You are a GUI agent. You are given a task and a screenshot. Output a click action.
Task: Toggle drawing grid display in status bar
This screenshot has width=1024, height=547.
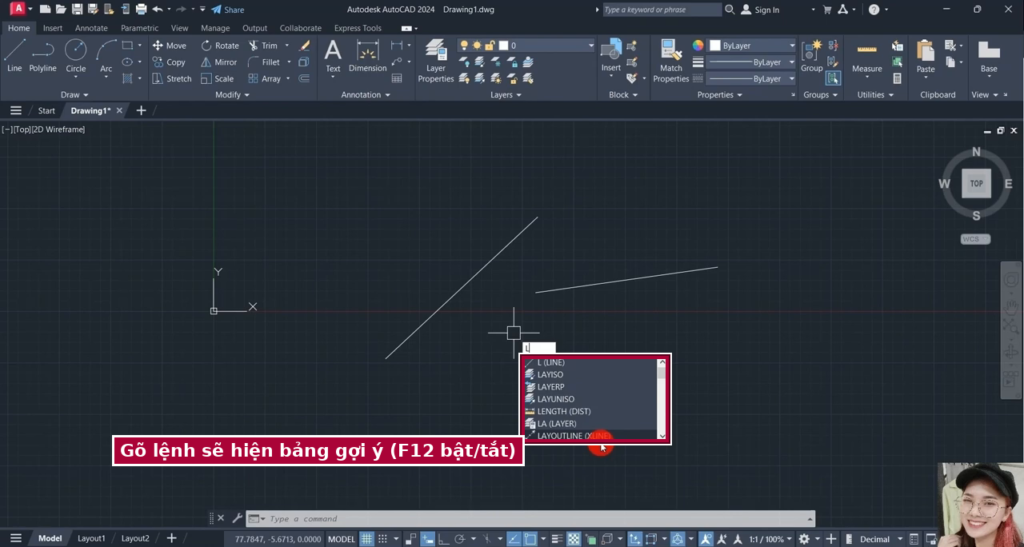coord(367,539)
